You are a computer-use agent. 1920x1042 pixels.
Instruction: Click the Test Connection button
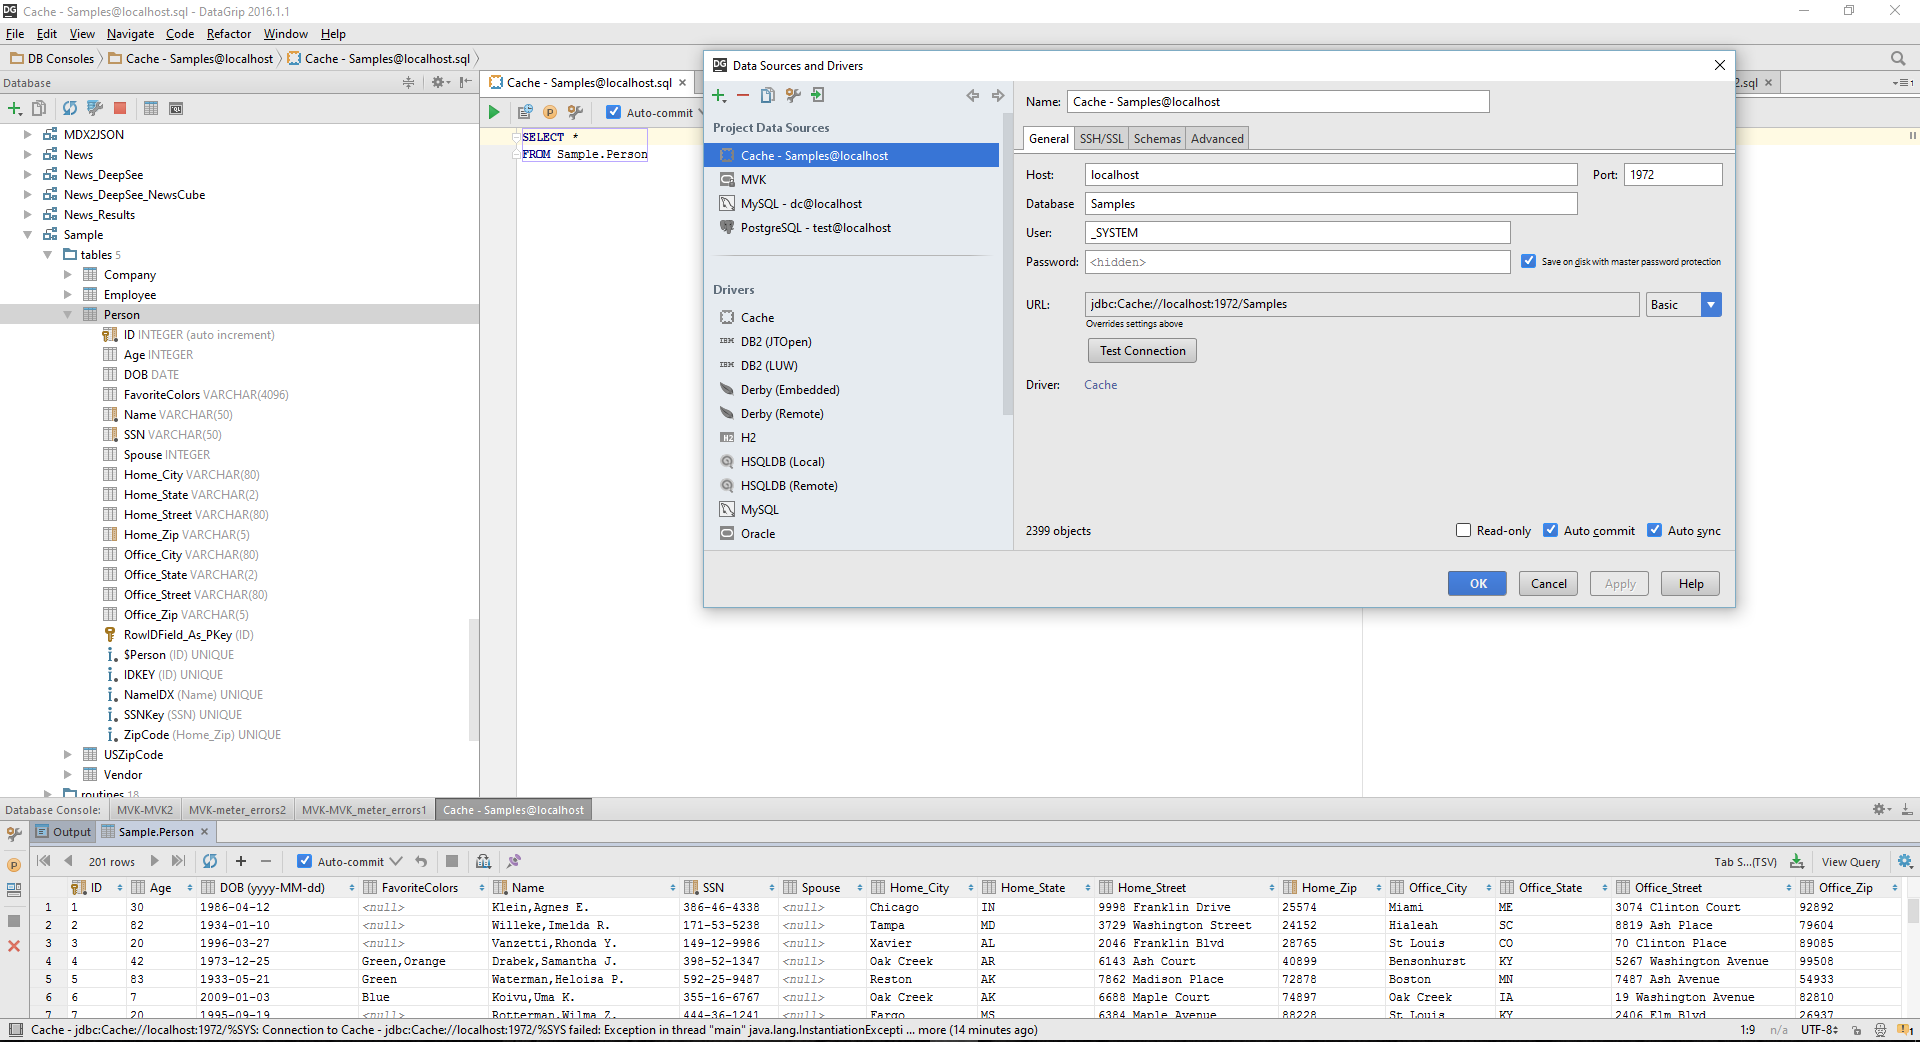tap(1142, 350)
